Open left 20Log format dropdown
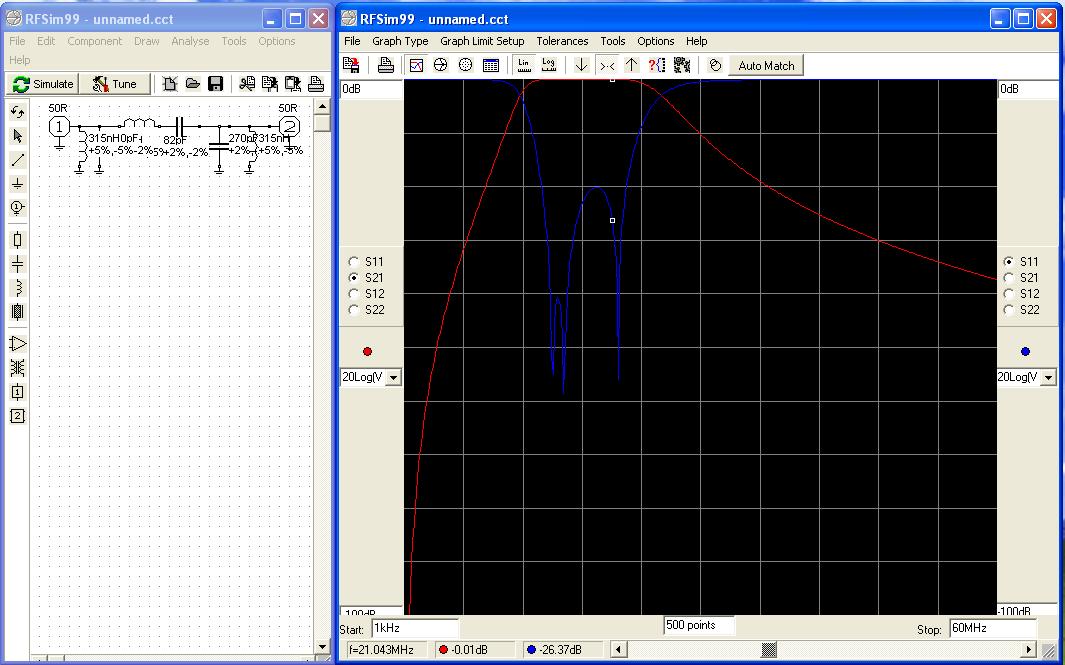The width and height of the screenshot is (1065, 665). (393, 377)
